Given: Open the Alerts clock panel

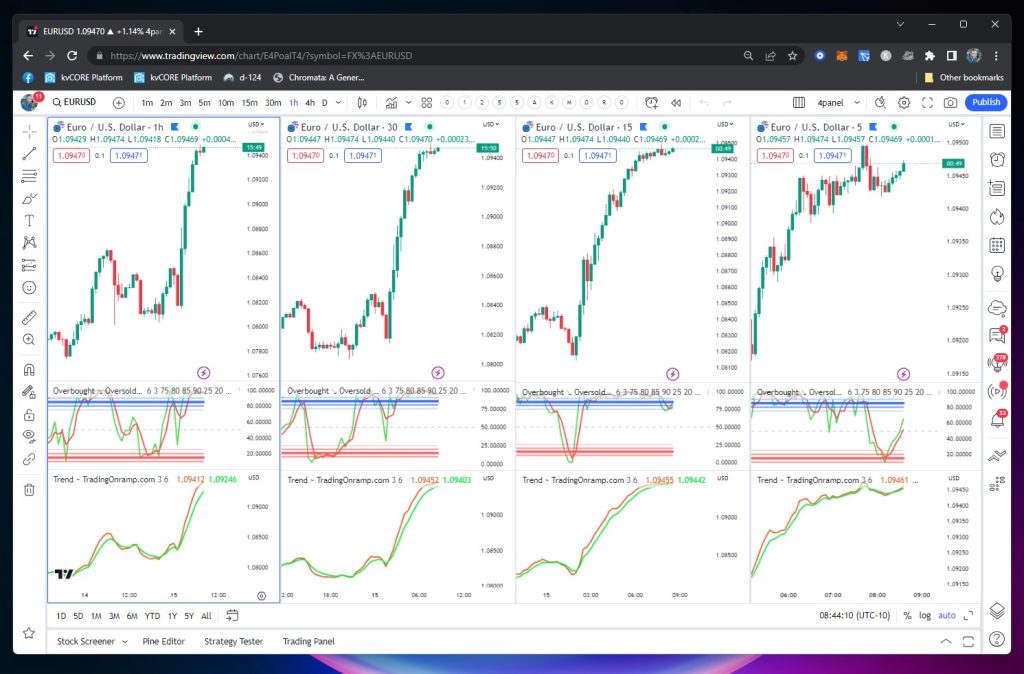Looking at the screenshot, I should (x=996, y=159).
